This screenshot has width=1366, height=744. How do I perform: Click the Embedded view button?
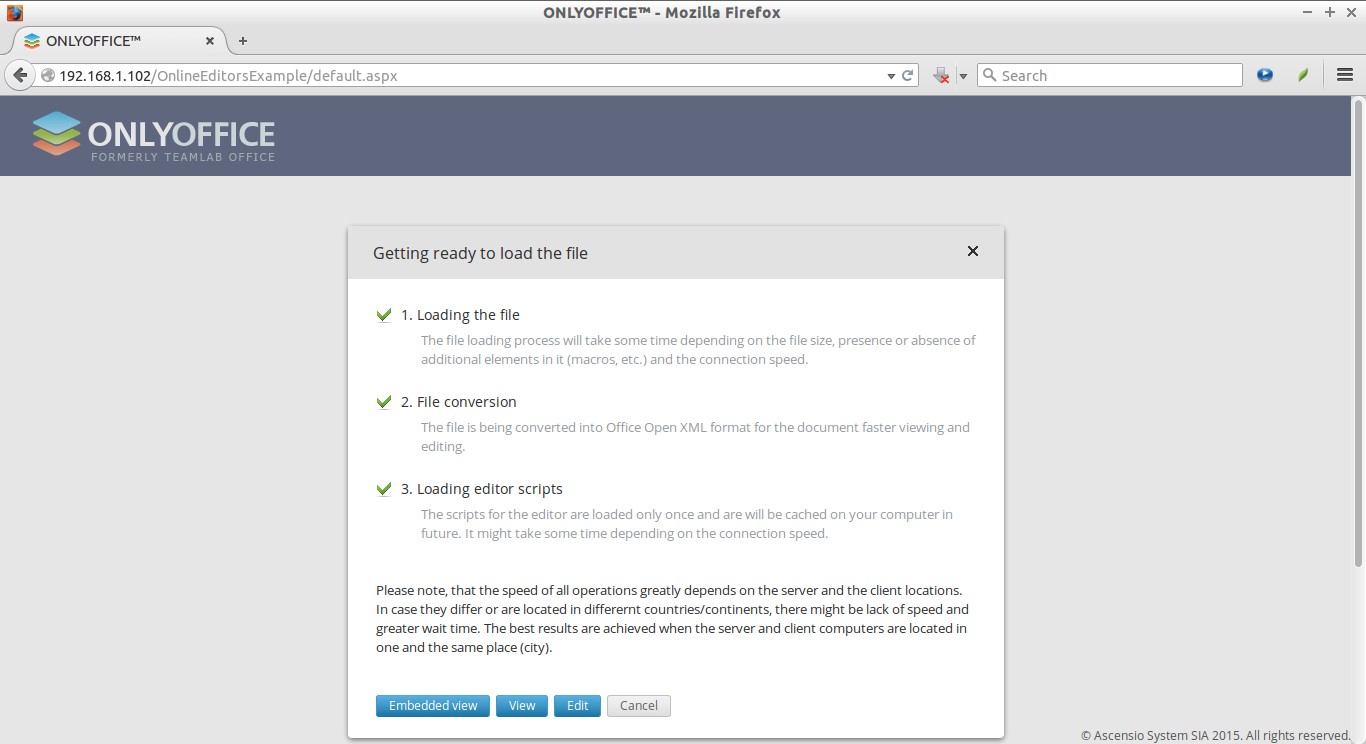(x=433, y=705)
